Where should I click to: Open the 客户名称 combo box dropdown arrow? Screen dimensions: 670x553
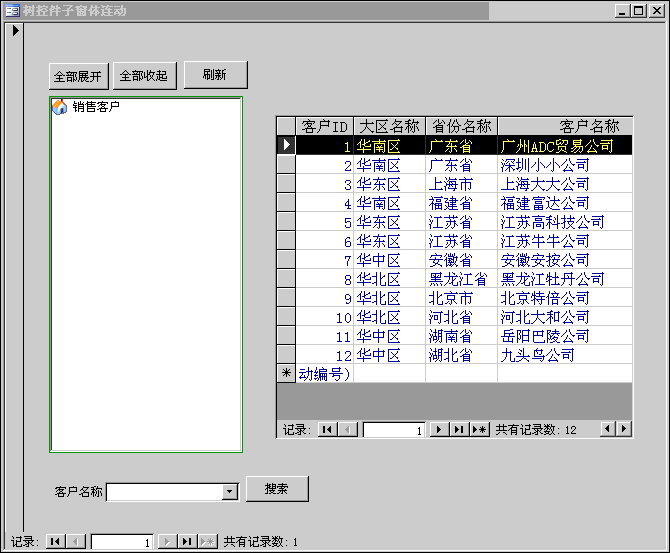[229, 491]
